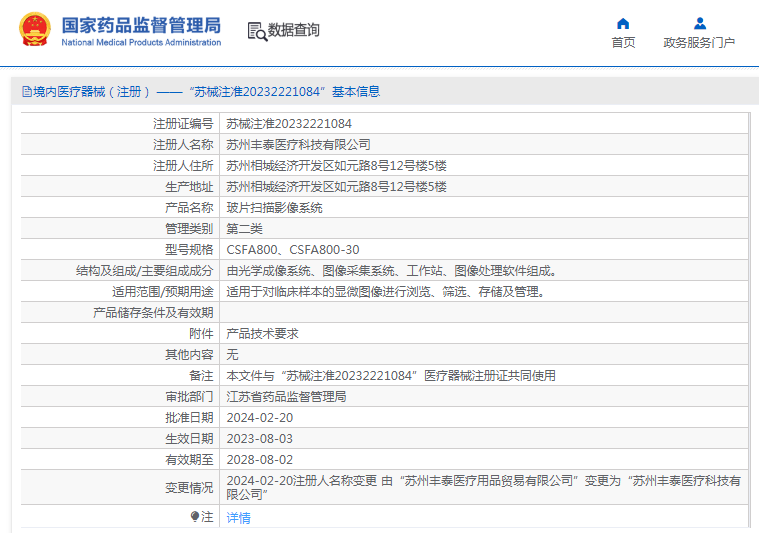Click the 审批部门 label

pos(189,396)
